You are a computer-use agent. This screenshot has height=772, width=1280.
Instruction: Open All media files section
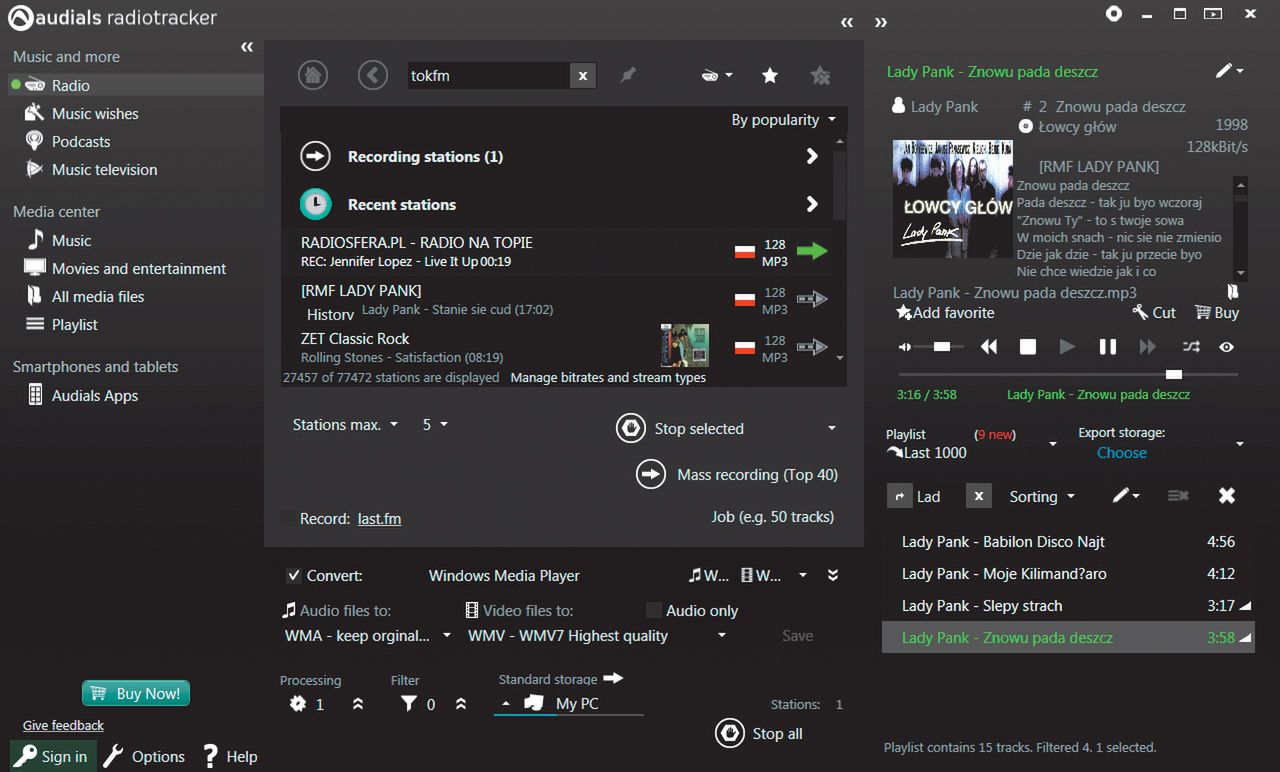coord(98,296)
